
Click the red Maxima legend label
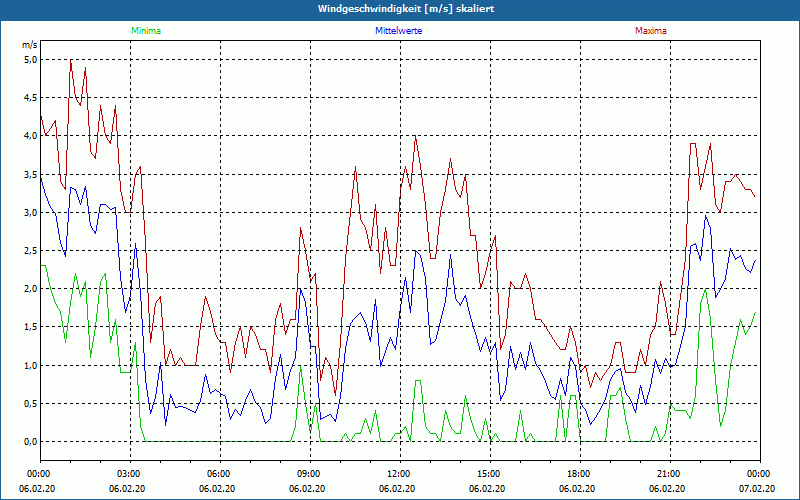click(x=651, y=31)
